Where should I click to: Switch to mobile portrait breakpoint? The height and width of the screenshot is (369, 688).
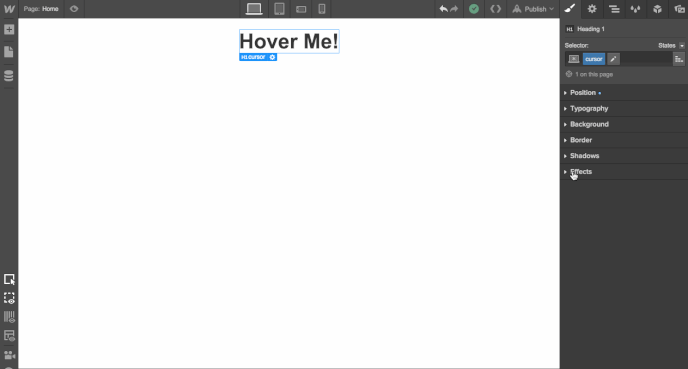pos(322,9)
